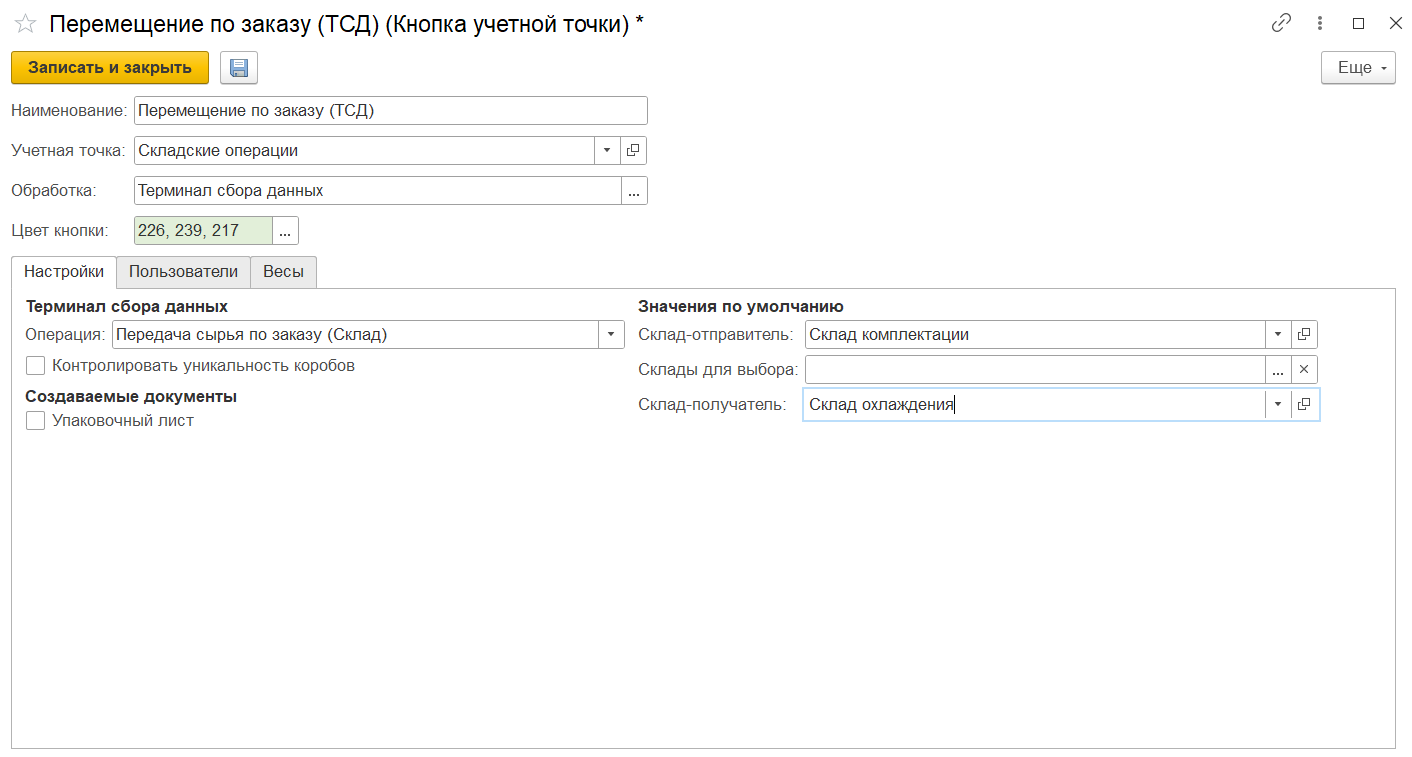1412x757 pixels.
Task: Open the three-dot window menu icon
Action: click(1320, 24)
